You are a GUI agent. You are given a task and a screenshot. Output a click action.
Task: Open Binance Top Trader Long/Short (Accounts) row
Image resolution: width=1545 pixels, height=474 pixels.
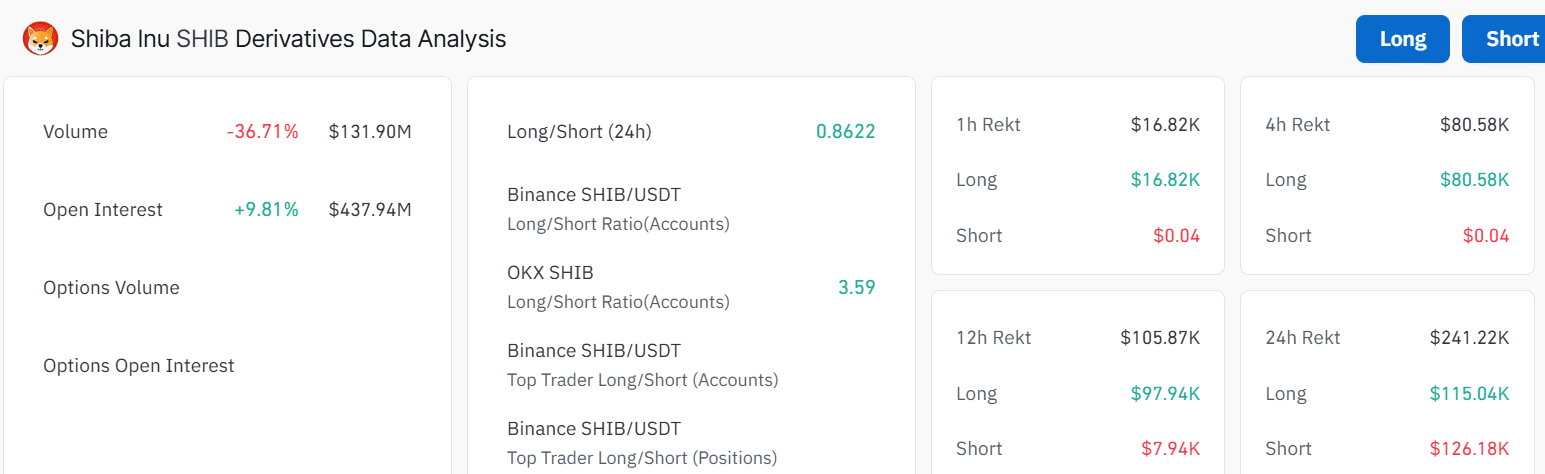(x=691, y=365)
